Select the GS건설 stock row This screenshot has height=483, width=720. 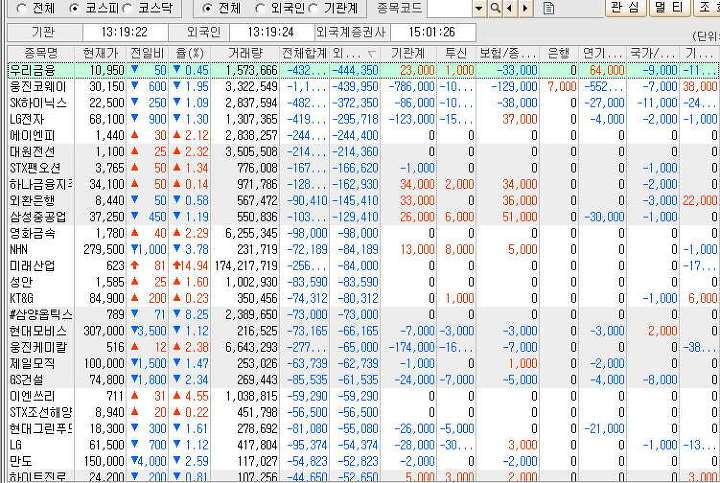click(363, 380)
